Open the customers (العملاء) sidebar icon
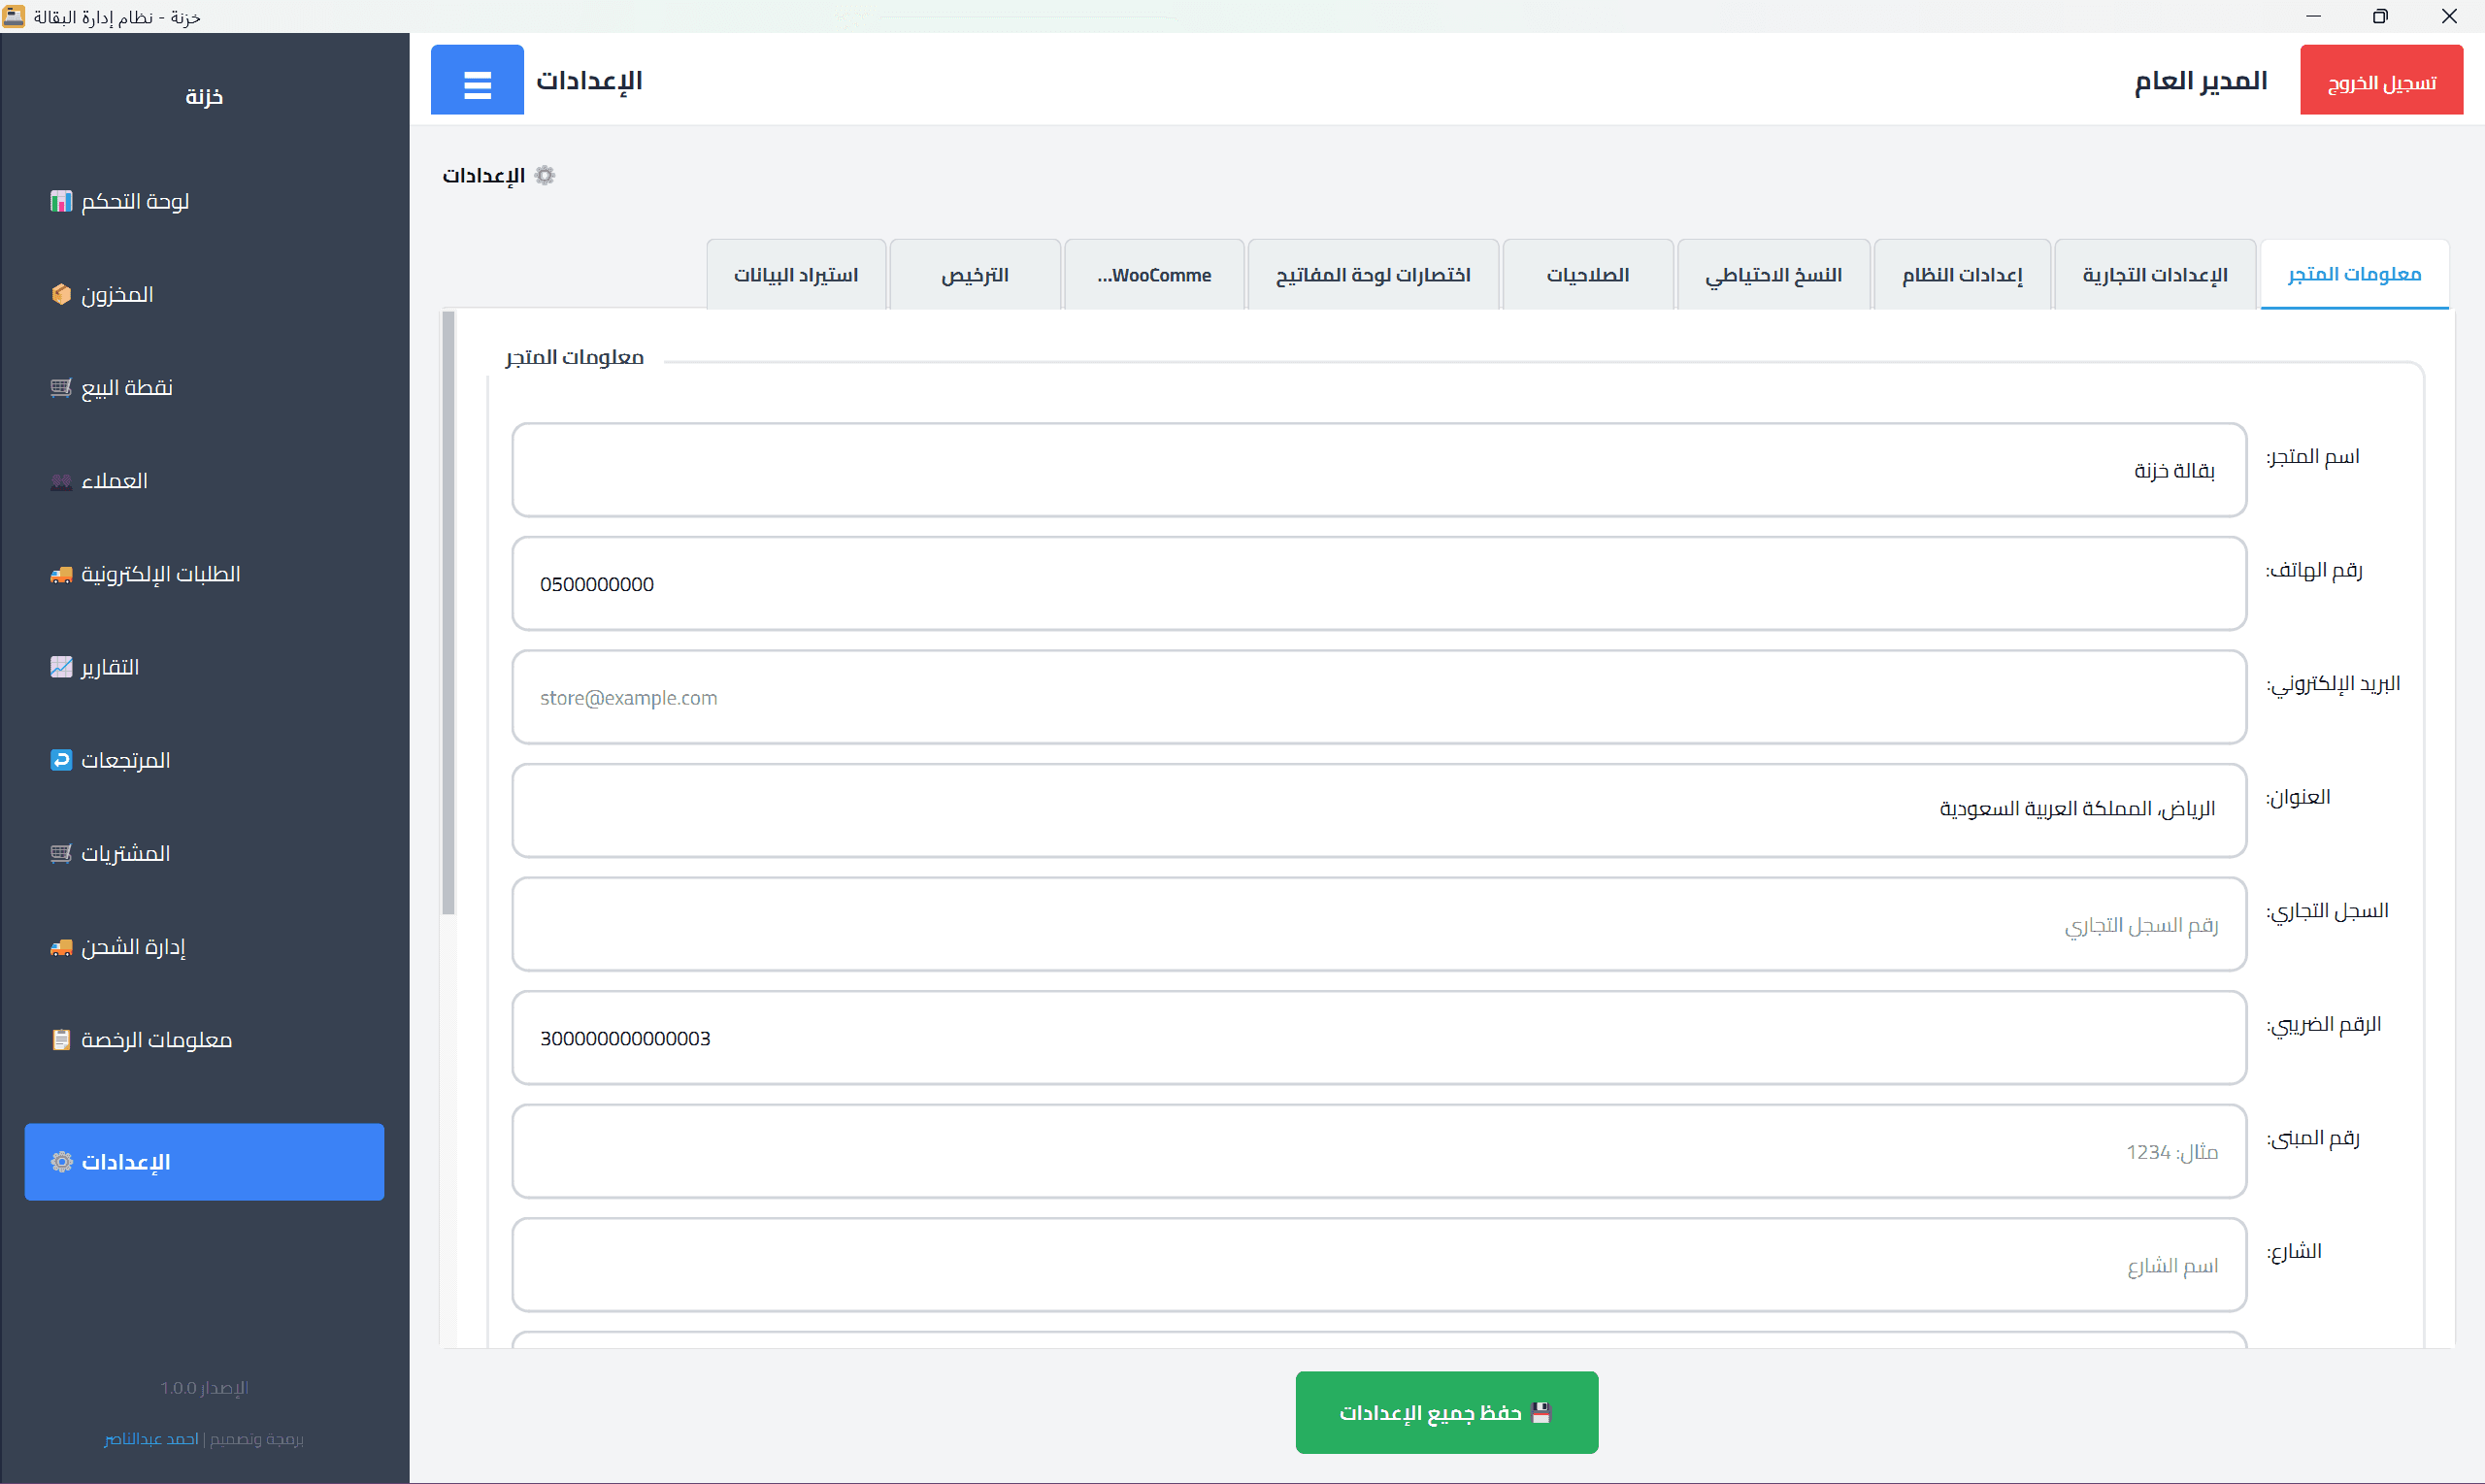This screenshot has height=1484, width=2485. click(61, 481)
